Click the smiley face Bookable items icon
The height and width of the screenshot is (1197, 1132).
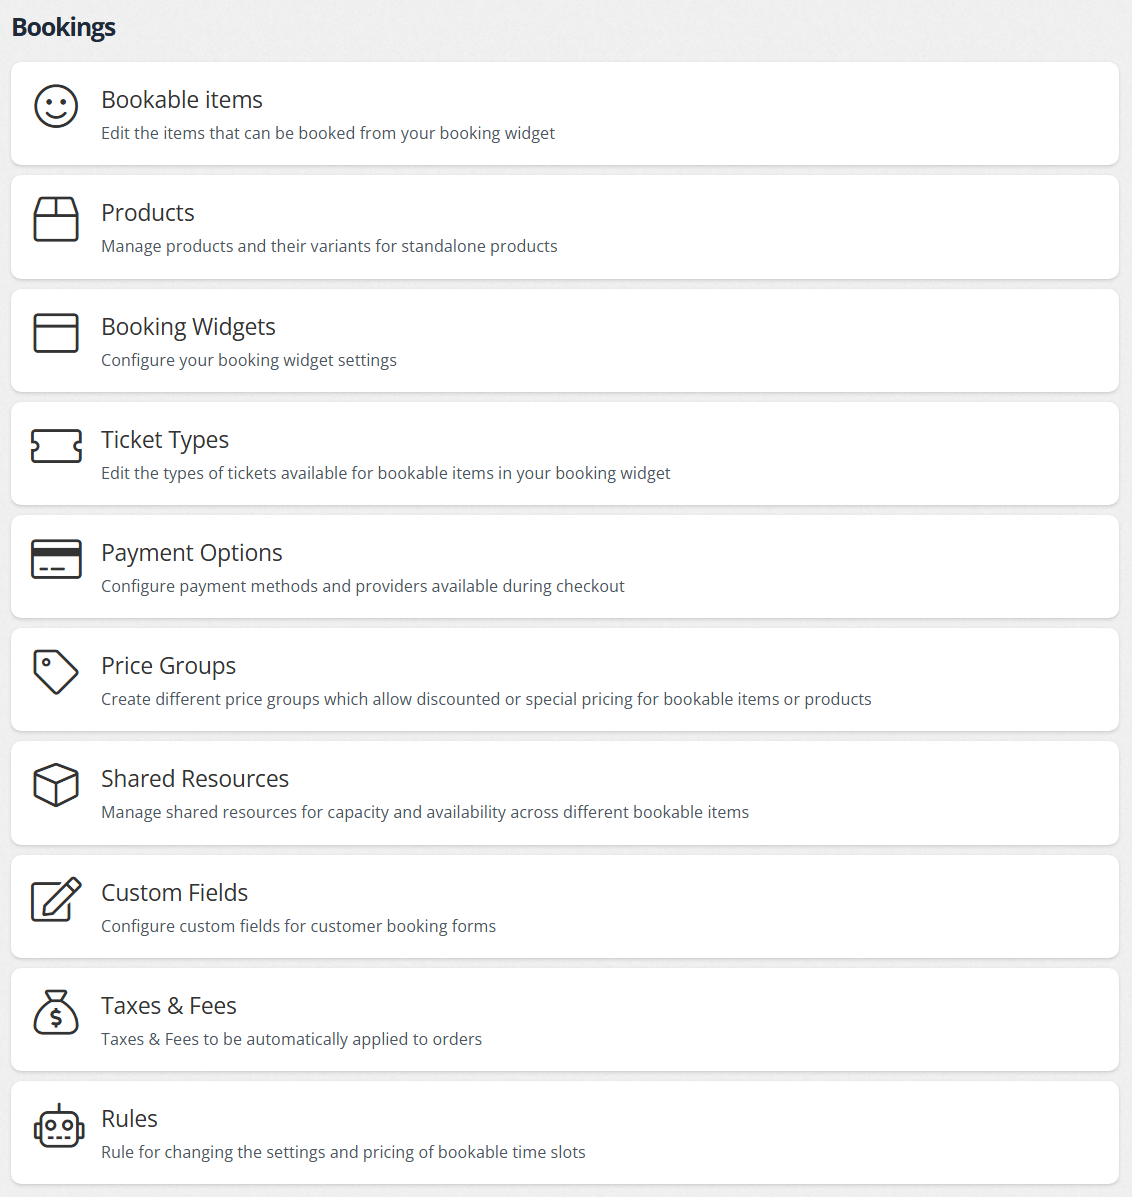click(56, 106)
